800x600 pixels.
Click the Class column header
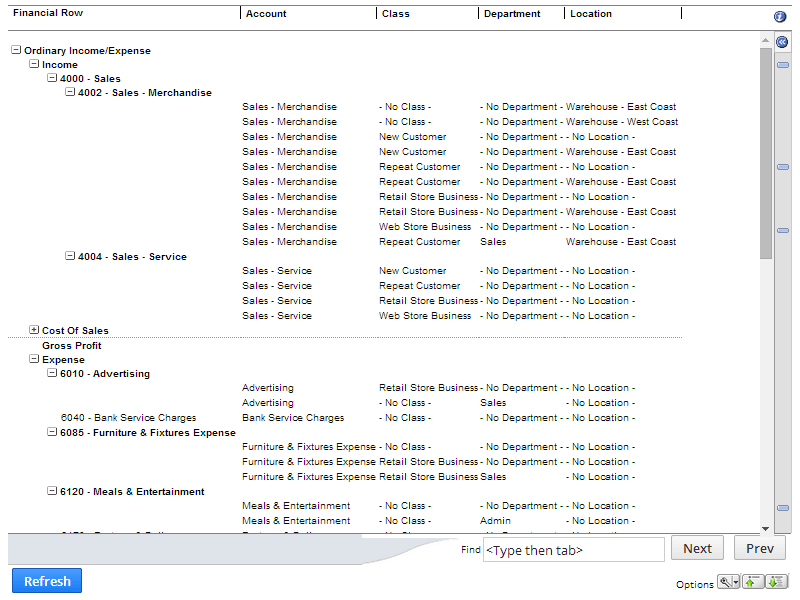(x=396, y=14)
